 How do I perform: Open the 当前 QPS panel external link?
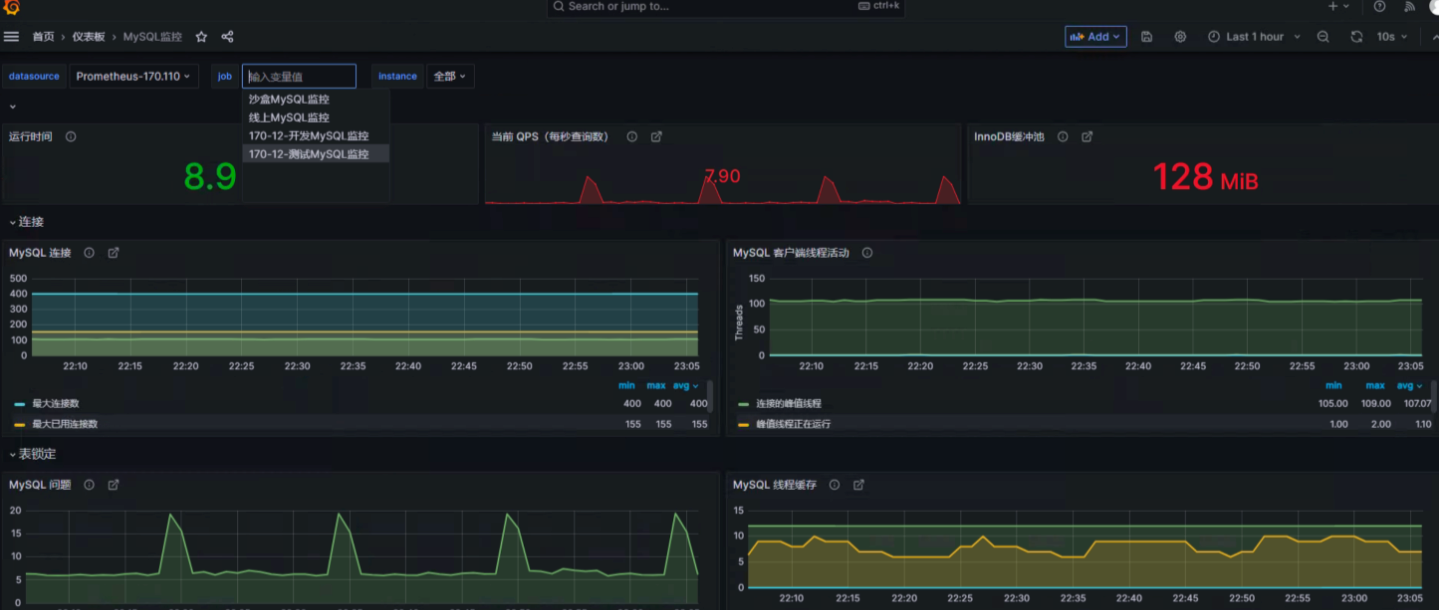tap(656, 137)
